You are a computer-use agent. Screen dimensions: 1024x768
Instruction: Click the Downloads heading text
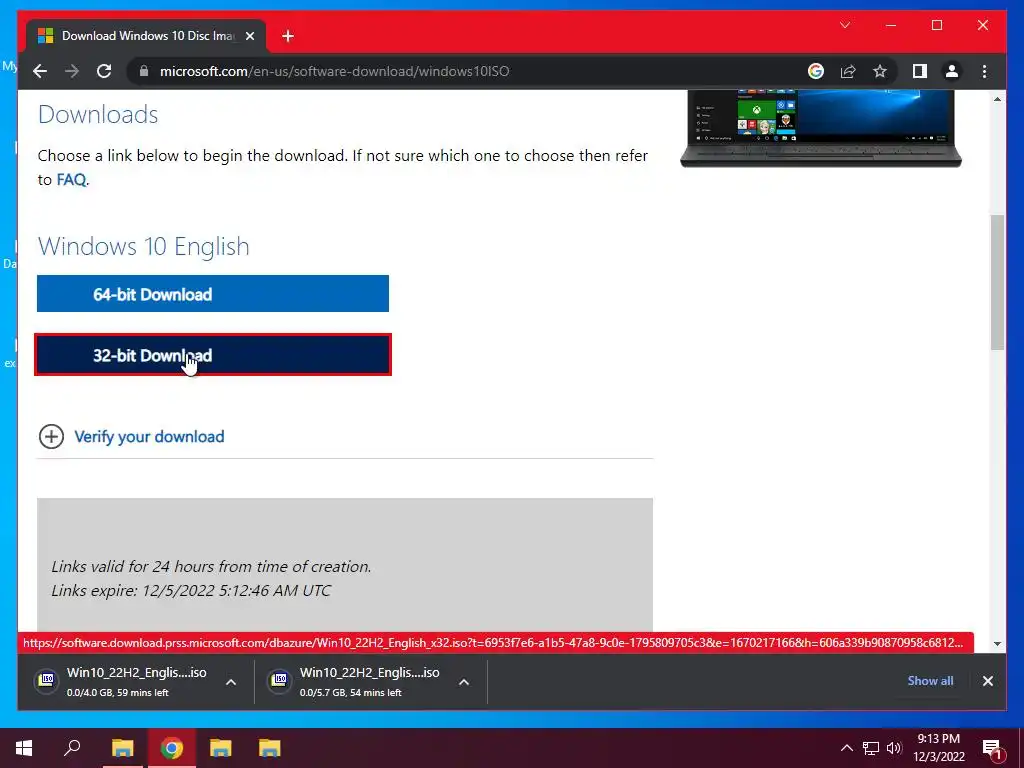pos(98,114)
